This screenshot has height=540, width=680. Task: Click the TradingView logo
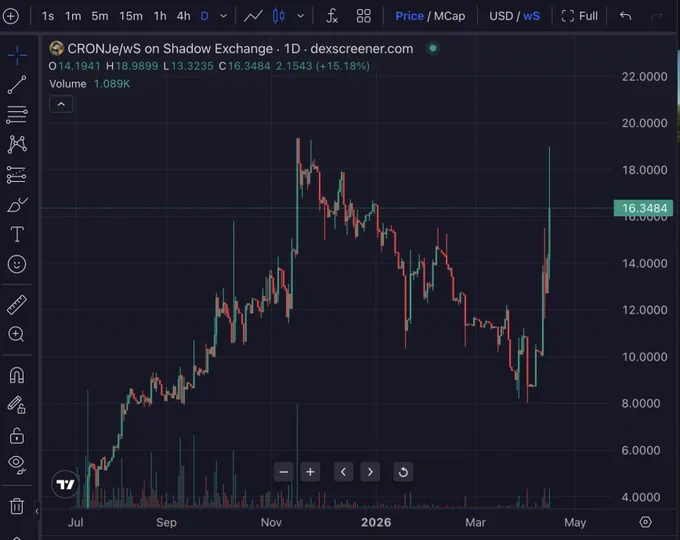click(65, 484)
